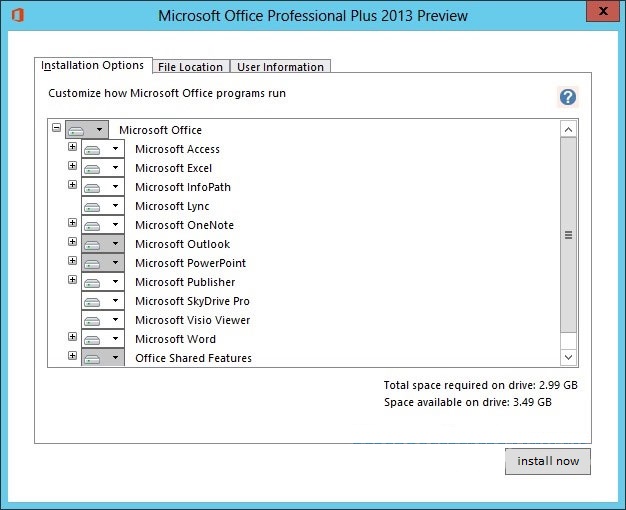The height and width of the screenshot is (510, 626).
Task: Select the Microsoft Excel label
Action: pyautogui.click(x=174, y=168)
